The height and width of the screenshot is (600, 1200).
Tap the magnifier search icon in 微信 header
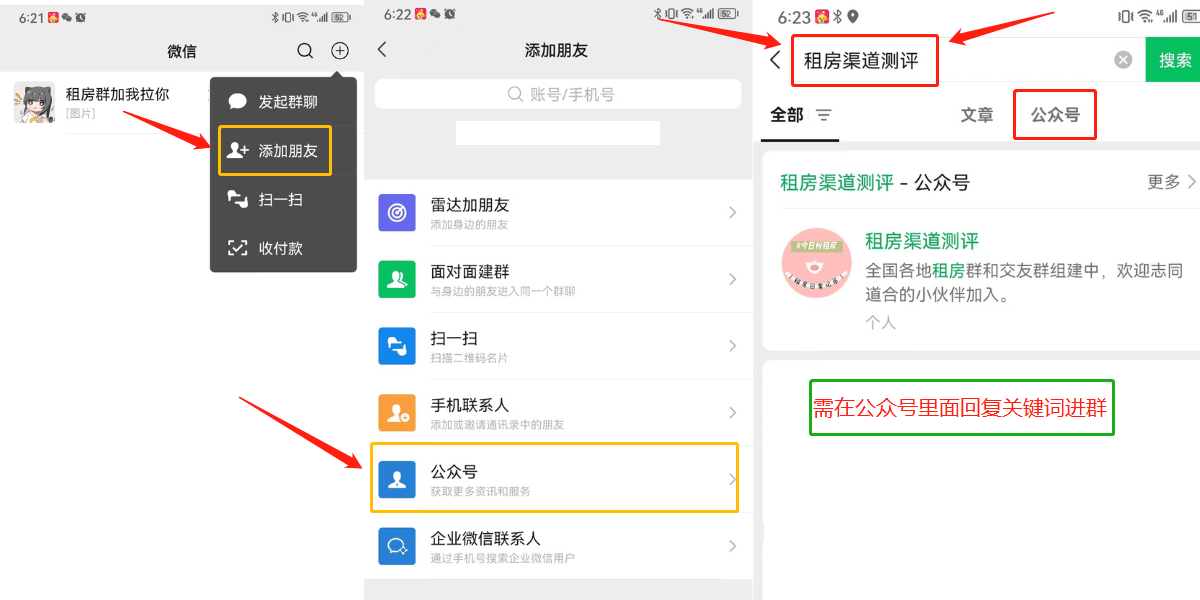[306, 51]
